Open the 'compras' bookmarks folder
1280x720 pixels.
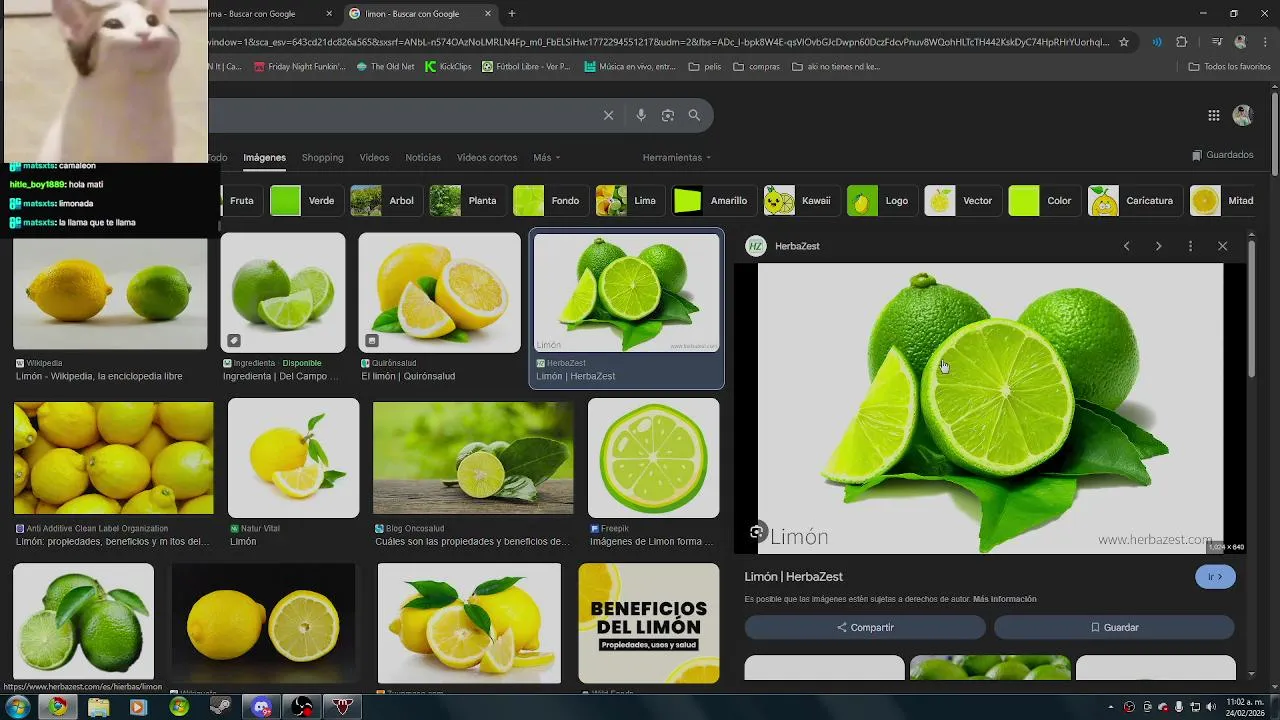[x=757, y=67]
